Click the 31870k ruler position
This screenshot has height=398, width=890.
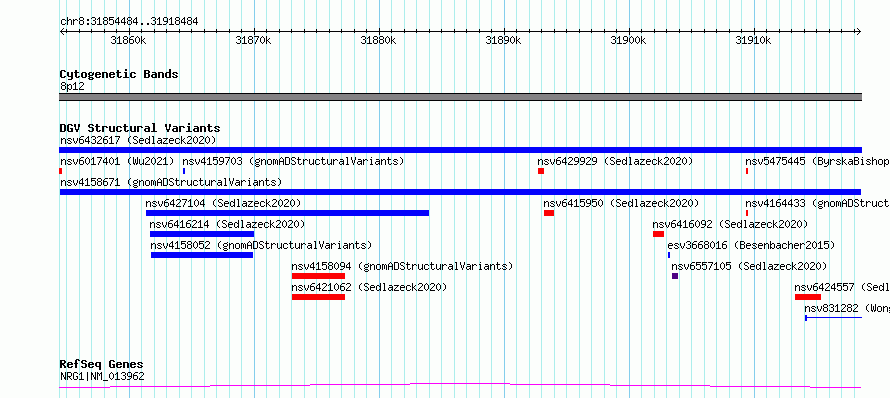(x=253, y=40)
